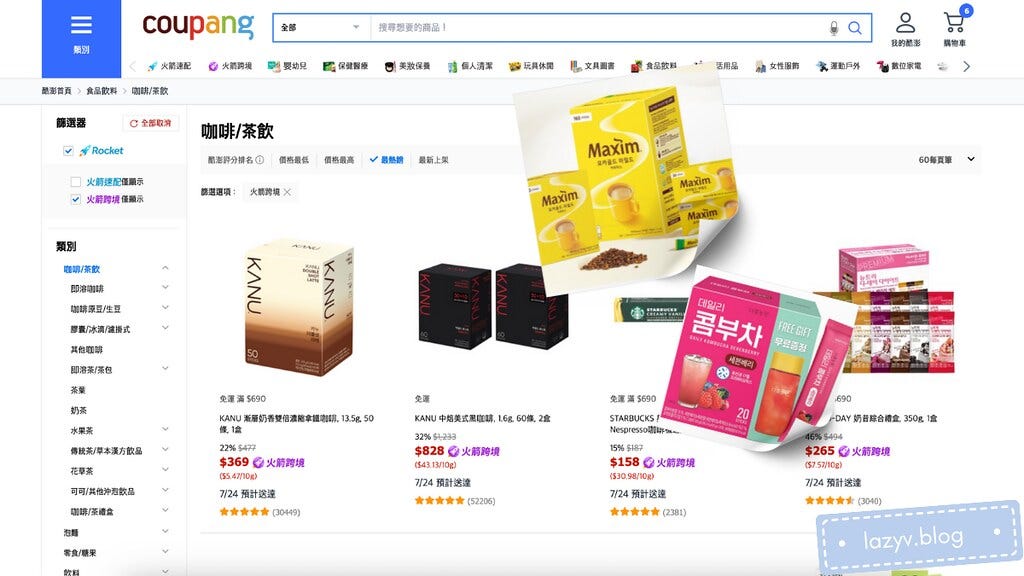Open the 全部 search category dropdown

(321, 27)
